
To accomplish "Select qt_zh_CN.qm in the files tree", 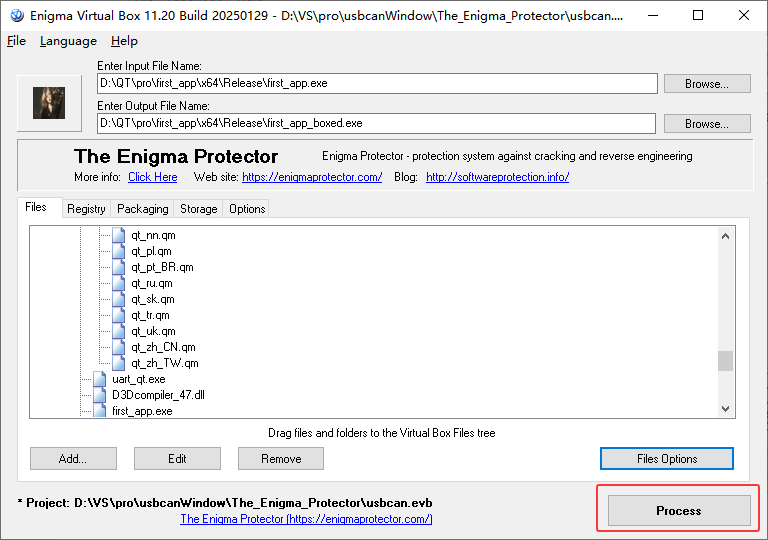I will [163, 347].
